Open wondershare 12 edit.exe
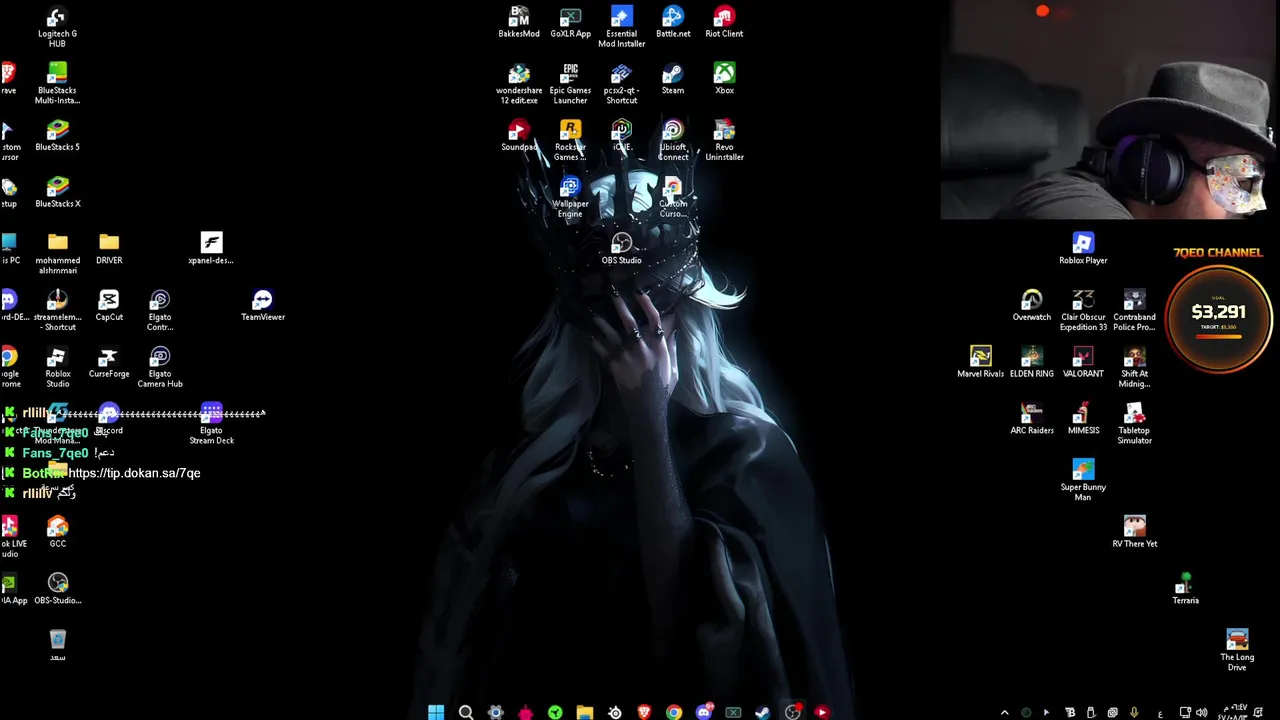The height and width of the screenshot is (720, 1280). click(x=519, y=84)
